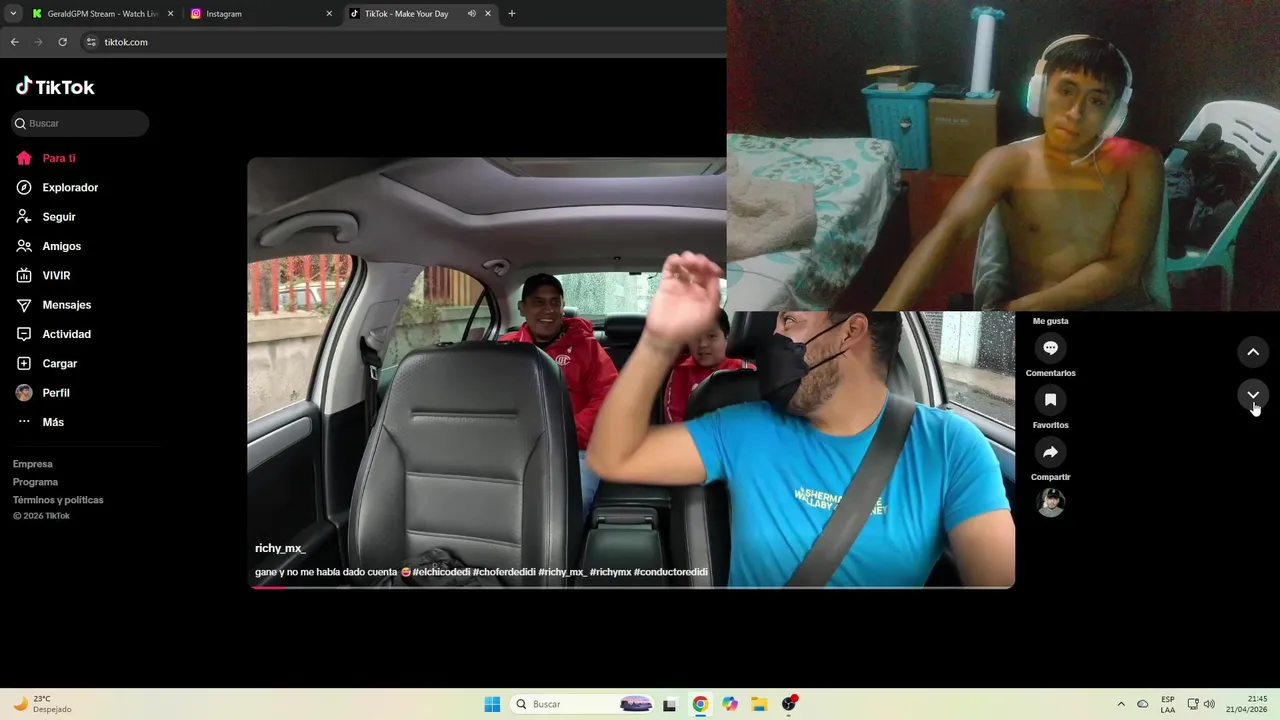Go to the next video with down chevron
Viewport: 1280px width, 720px height.
(x=1253, y=395)
